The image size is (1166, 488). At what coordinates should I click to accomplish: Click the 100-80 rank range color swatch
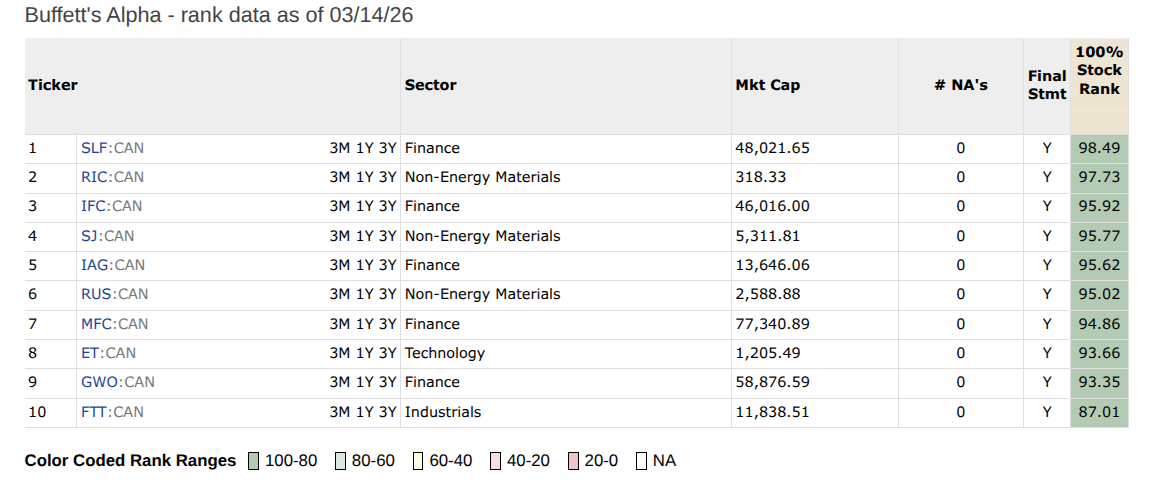pyautogui.click(x=253, y=461)
